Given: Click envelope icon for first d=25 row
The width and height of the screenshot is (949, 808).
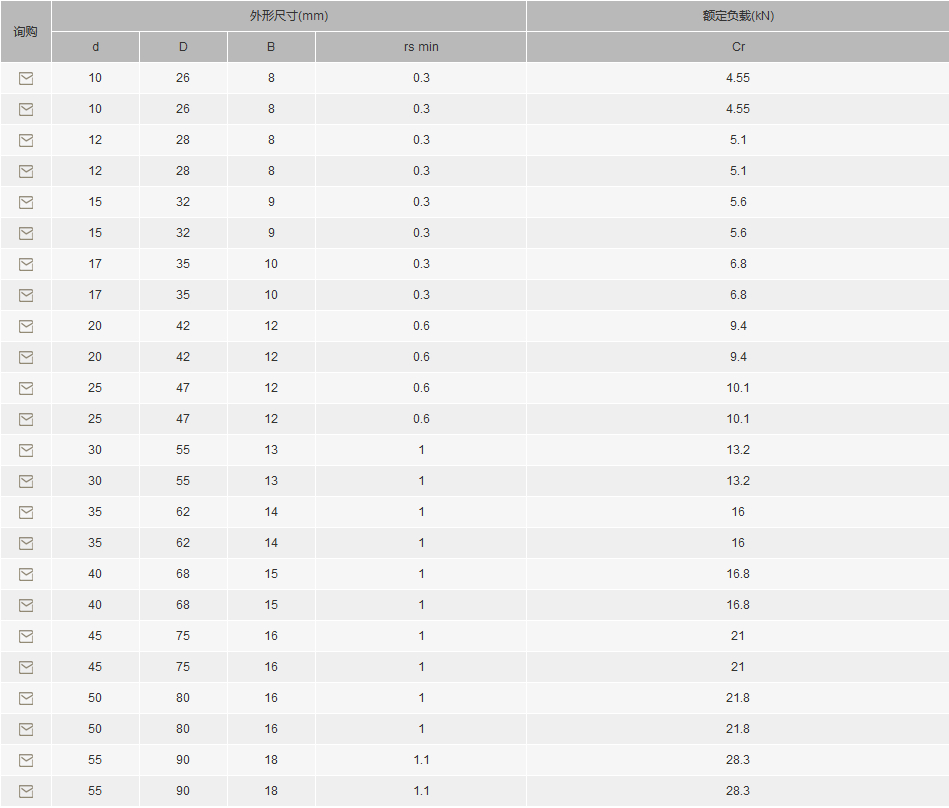Looking at the screenshot, I should pos(26,389).
